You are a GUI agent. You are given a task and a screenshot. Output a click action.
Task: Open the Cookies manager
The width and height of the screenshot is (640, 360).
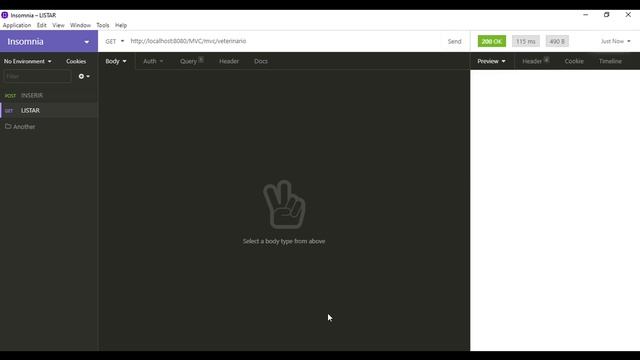click(x=76, y=61)
